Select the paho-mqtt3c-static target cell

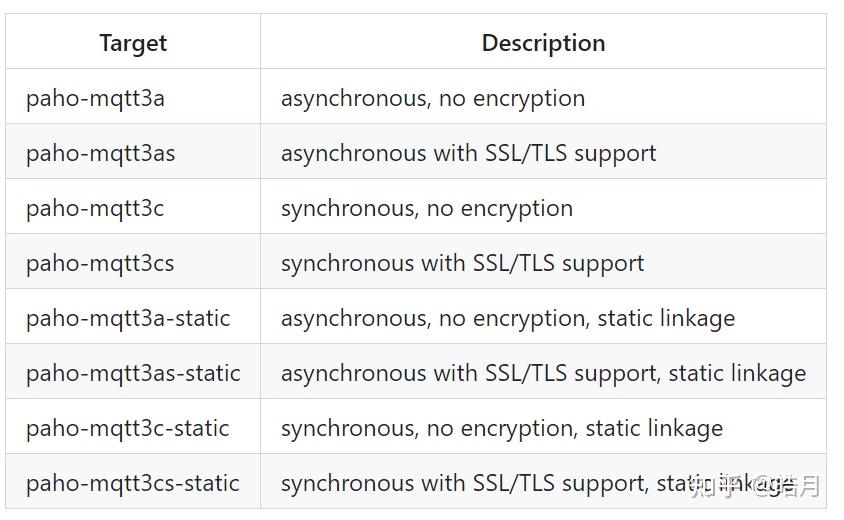click(x=128, y=428)
